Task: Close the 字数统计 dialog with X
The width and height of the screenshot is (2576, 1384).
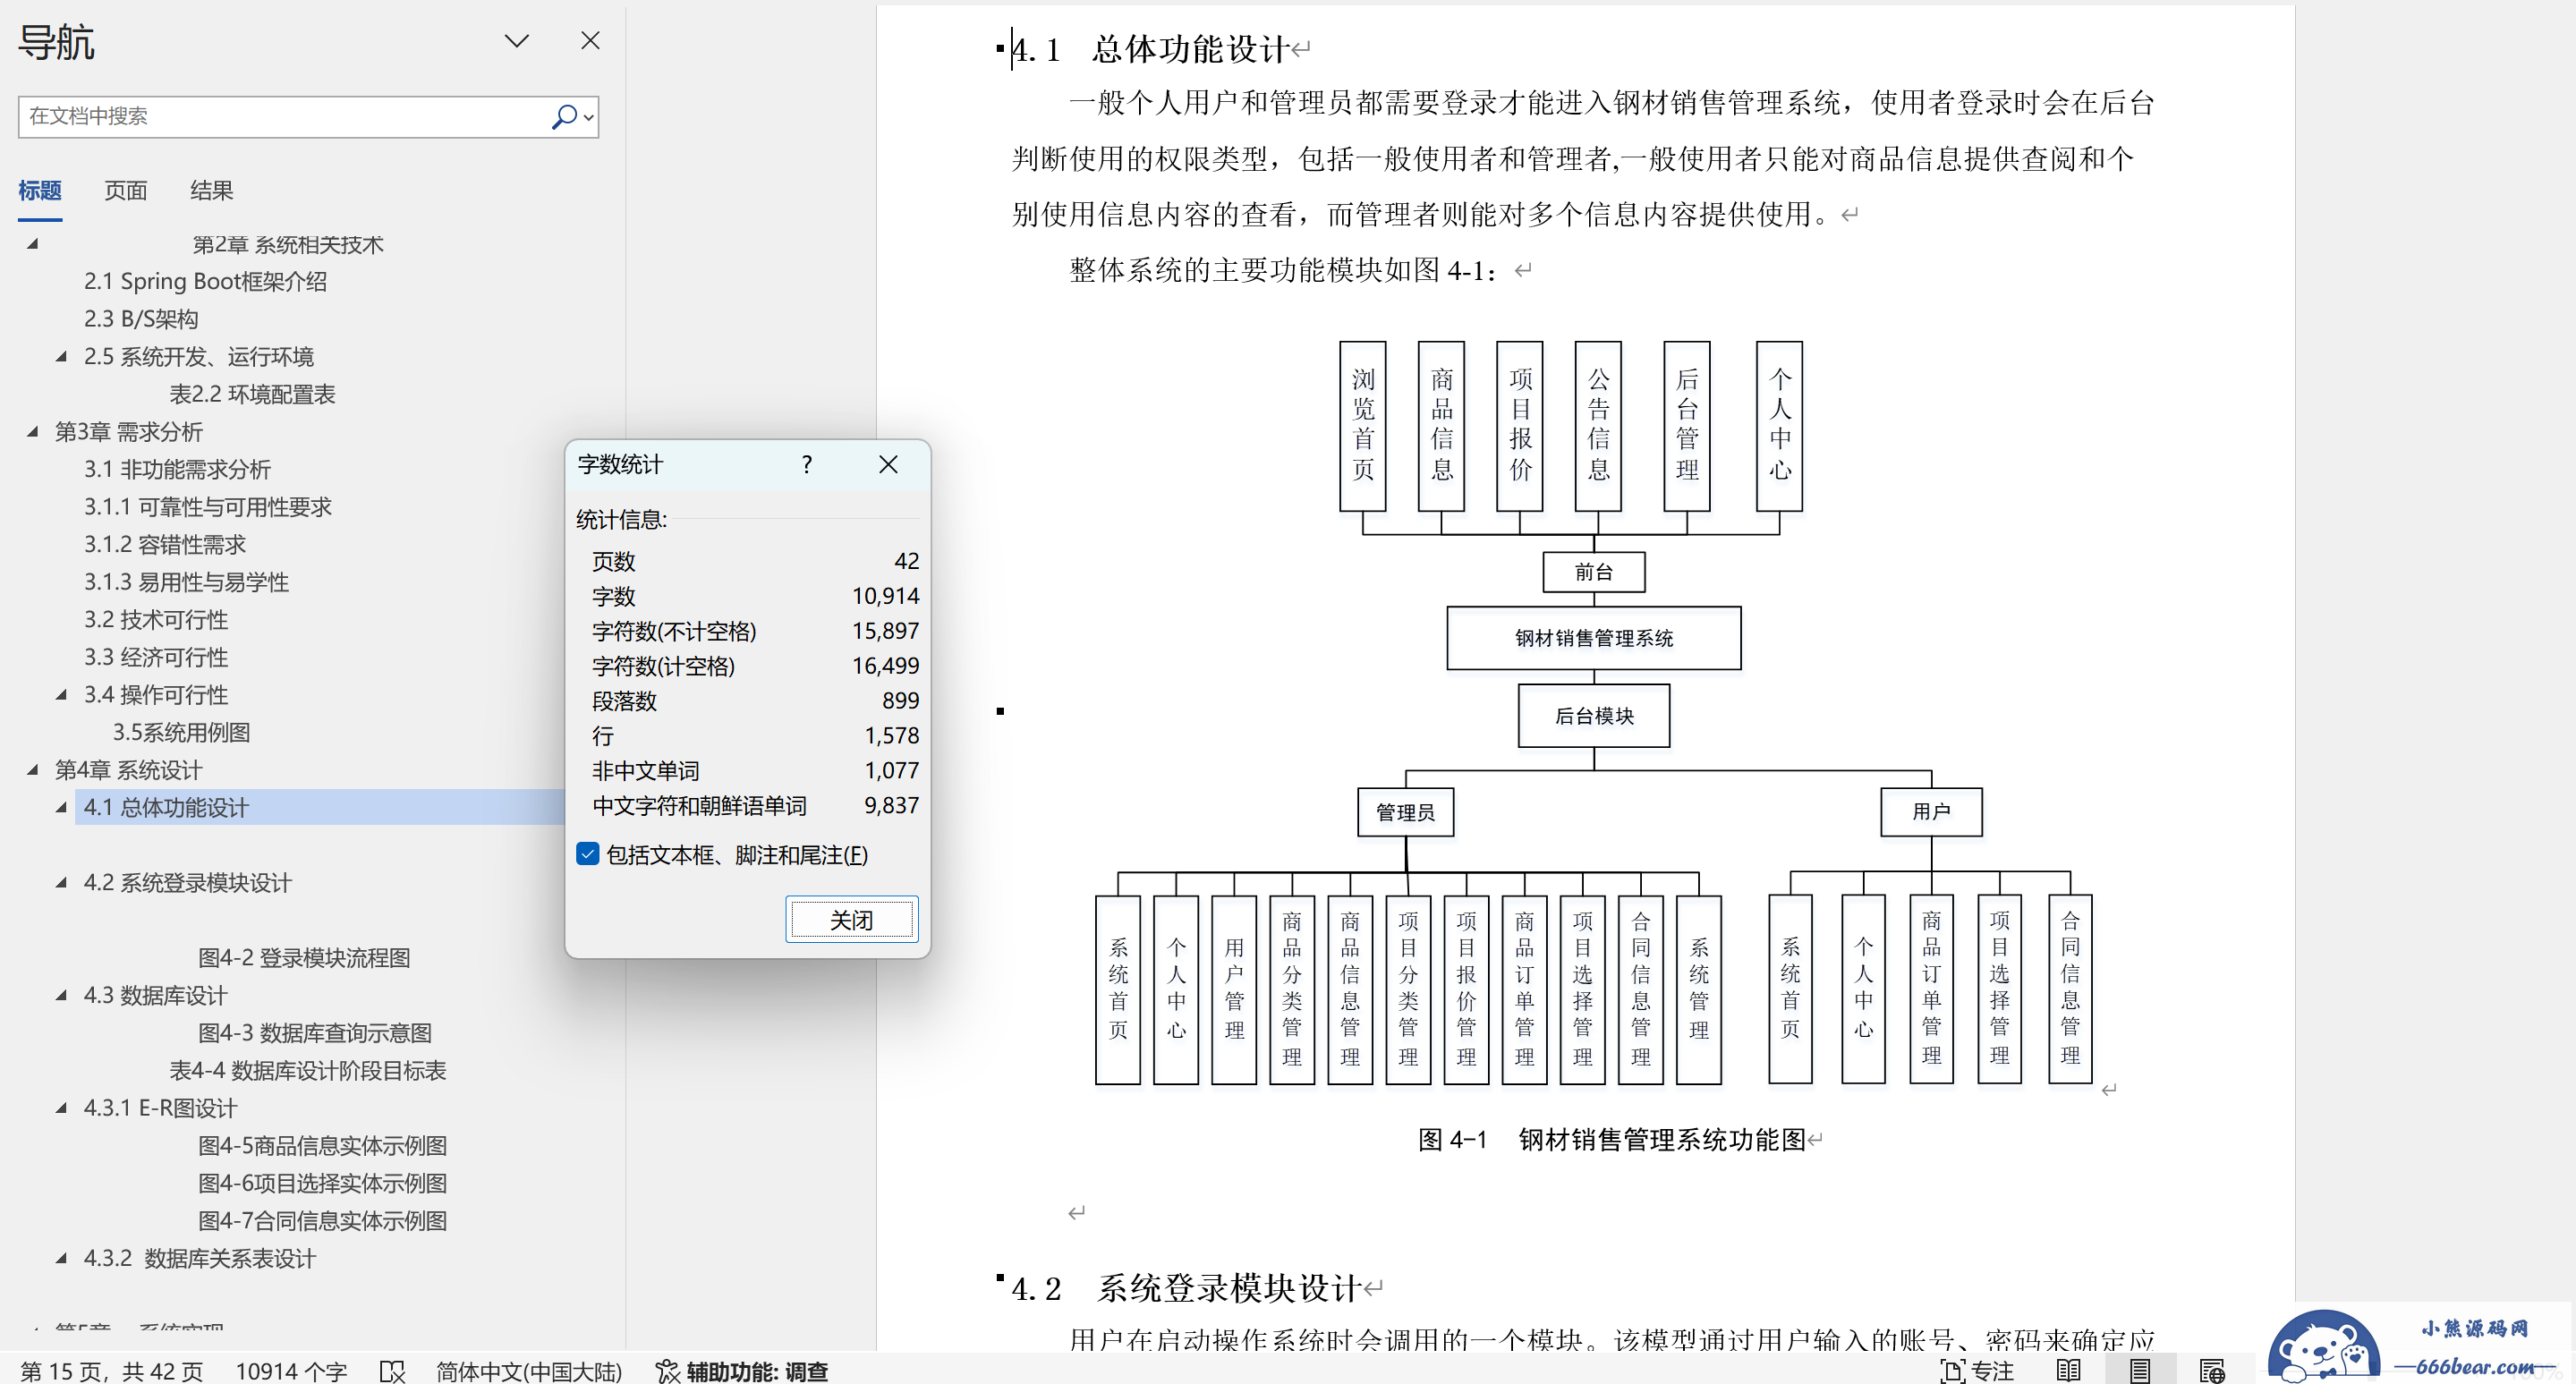Action: click(x=888, y=464)
